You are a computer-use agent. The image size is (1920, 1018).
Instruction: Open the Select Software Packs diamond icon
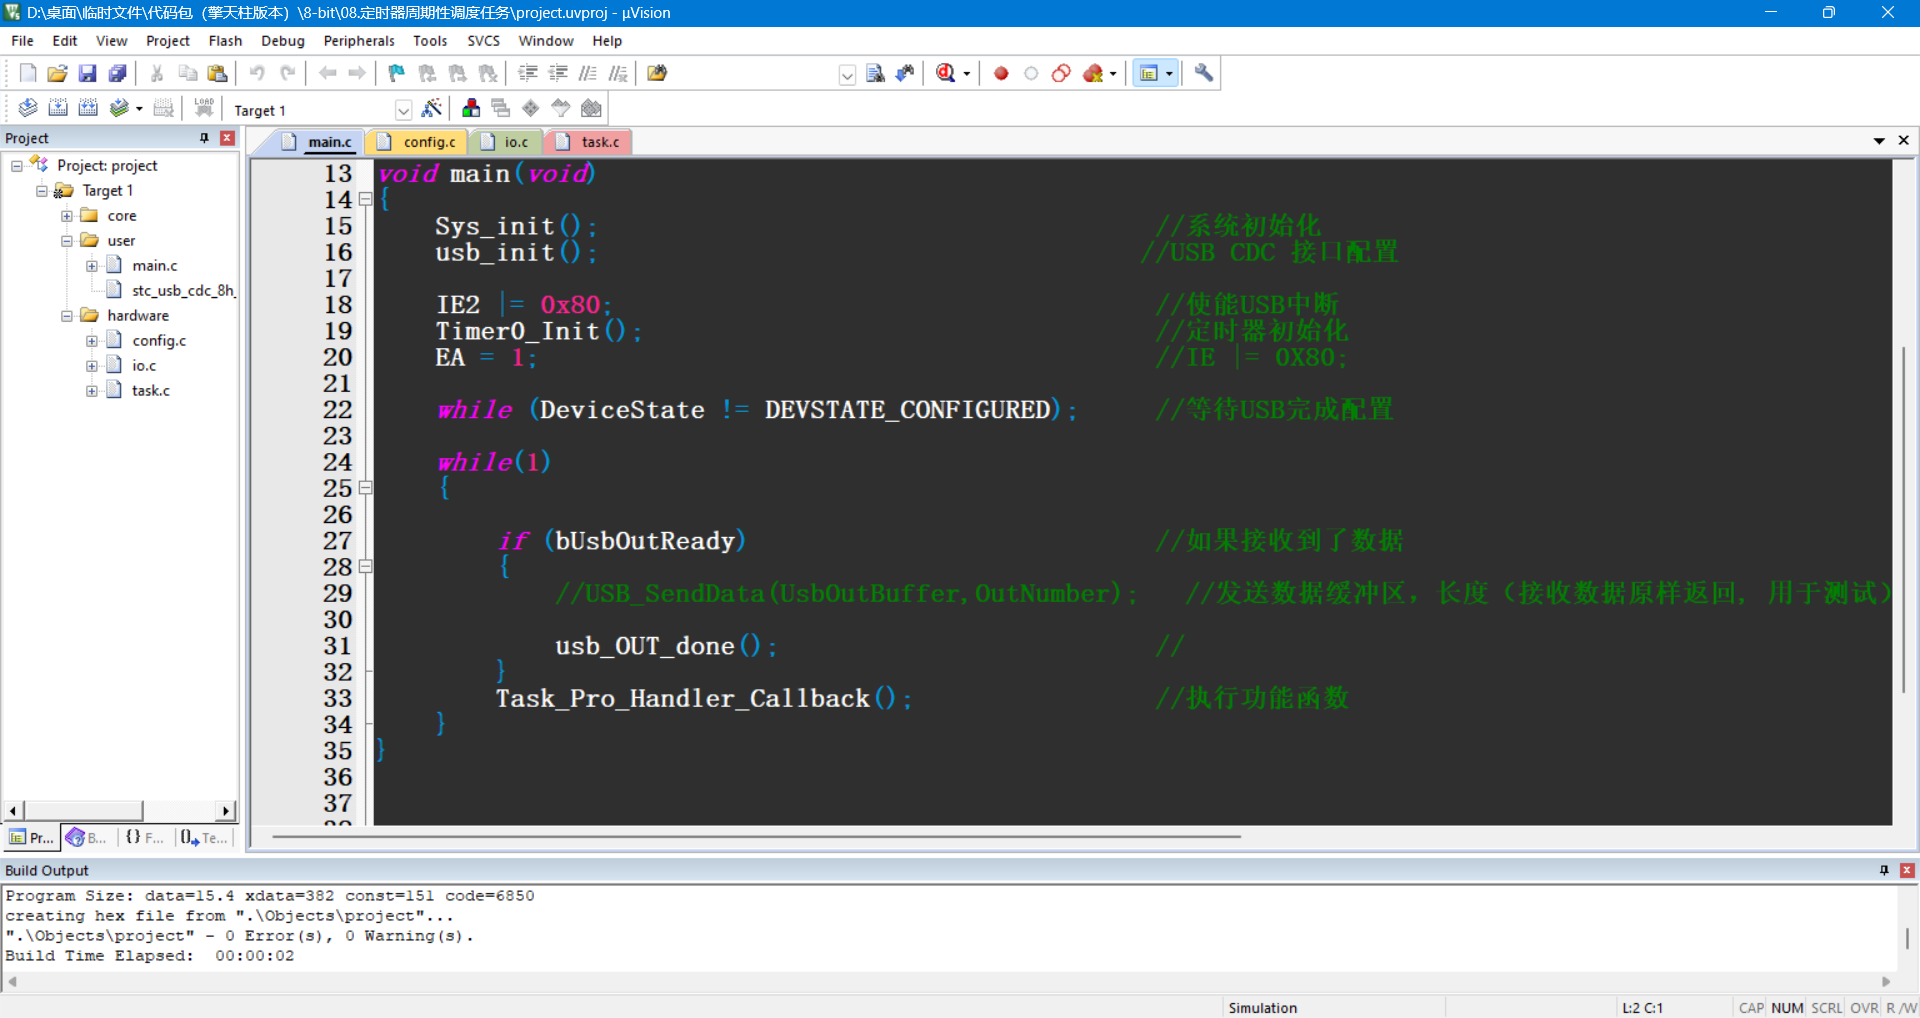[531, 108]
